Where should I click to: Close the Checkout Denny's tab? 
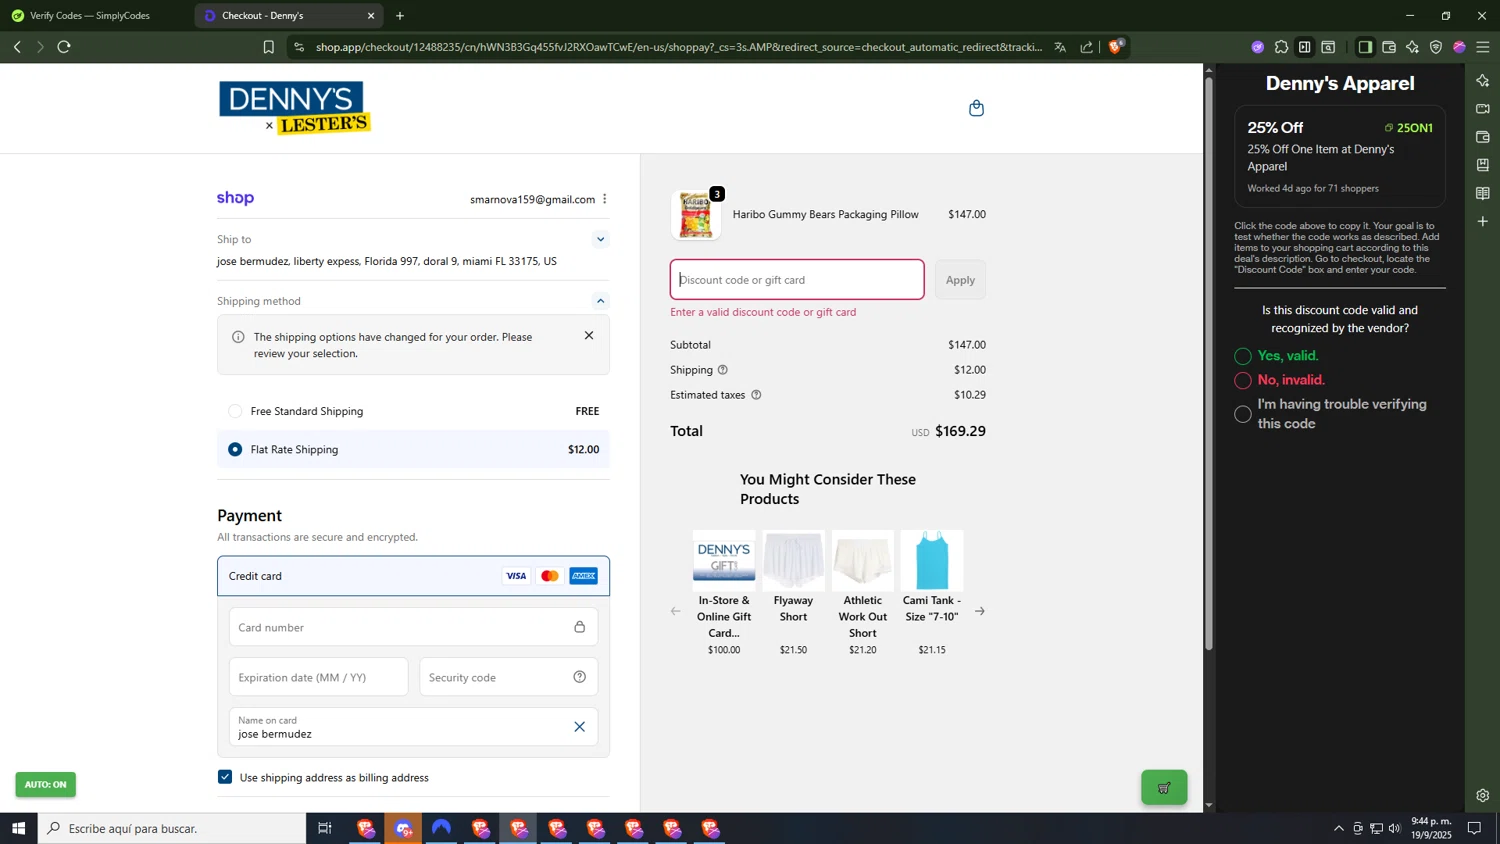[x=371, y=16]
